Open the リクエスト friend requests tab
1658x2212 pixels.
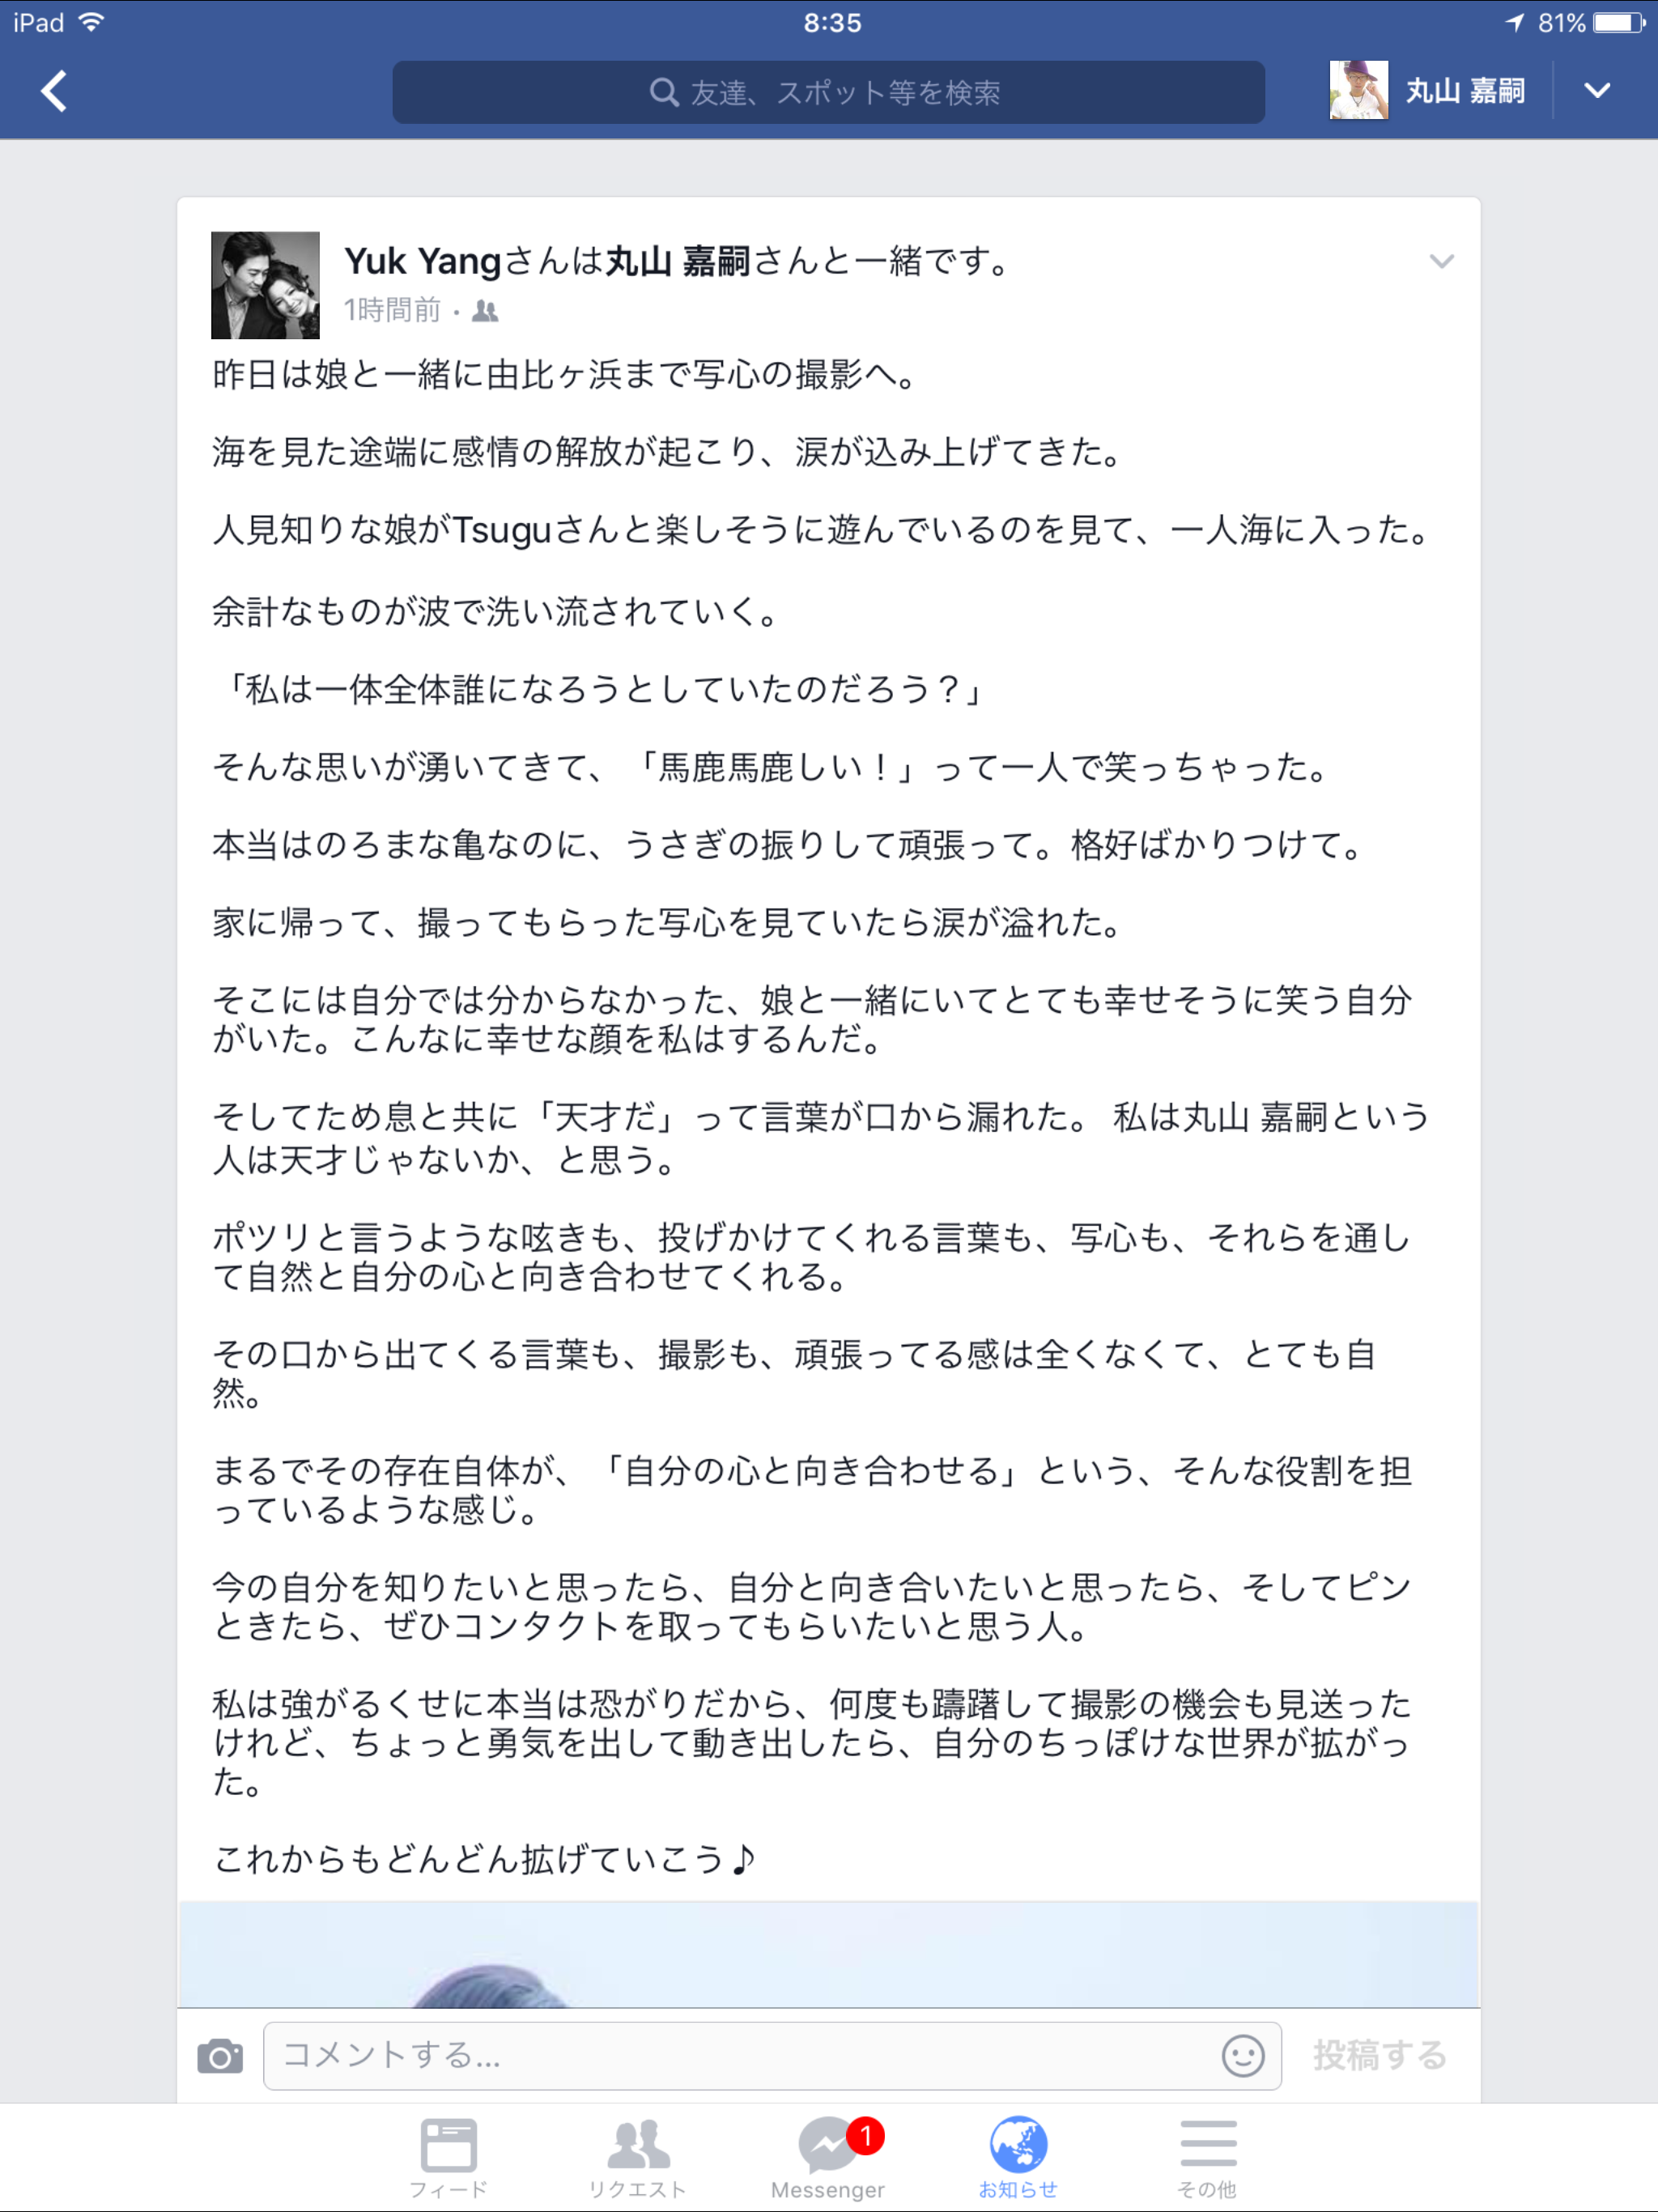pyautogui.click(x=637, y=2158)
